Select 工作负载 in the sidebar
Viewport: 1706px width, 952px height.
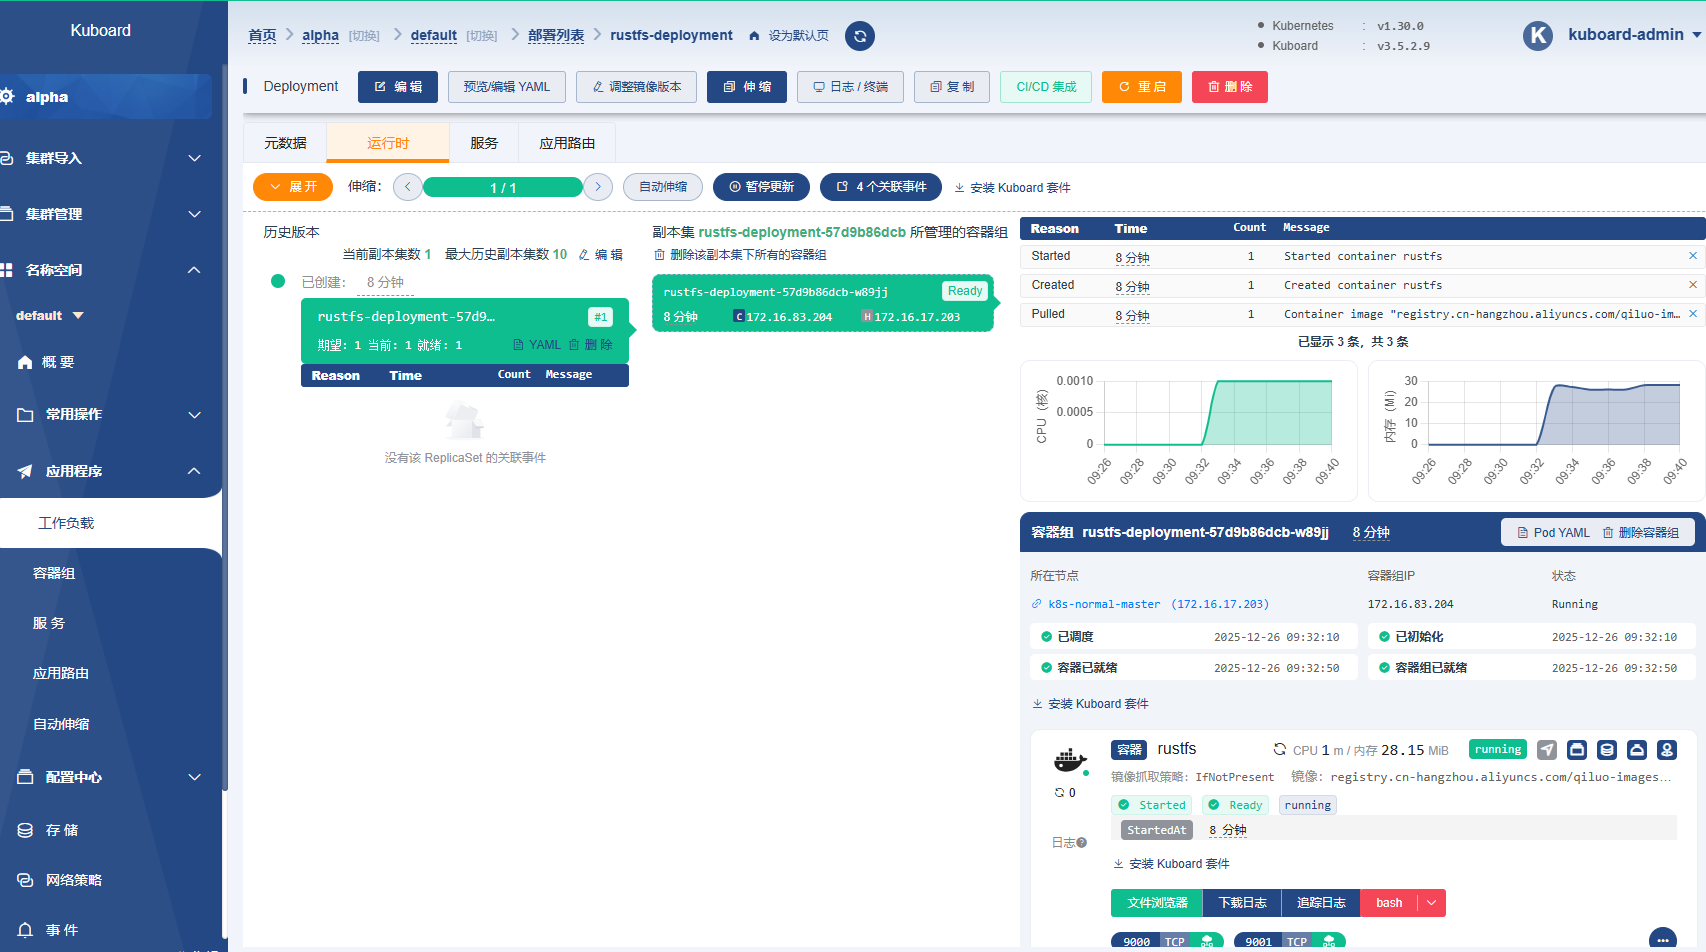point(66,523)
